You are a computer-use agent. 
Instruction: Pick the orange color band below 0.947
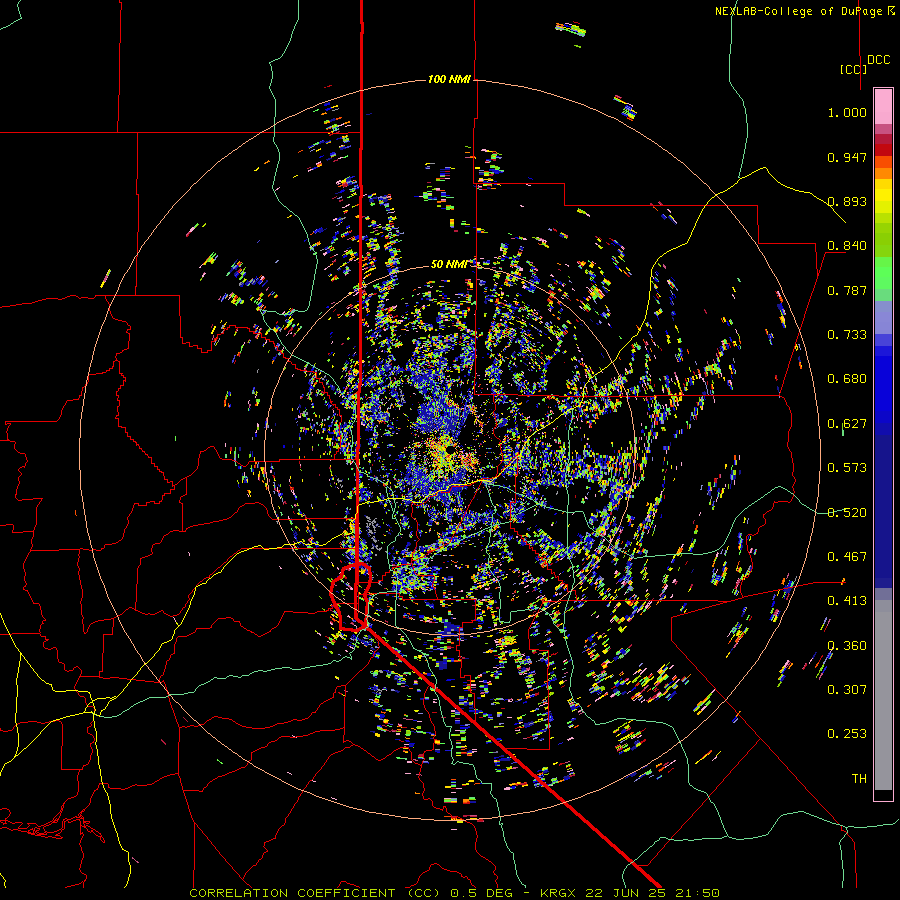tap(883, 173)
